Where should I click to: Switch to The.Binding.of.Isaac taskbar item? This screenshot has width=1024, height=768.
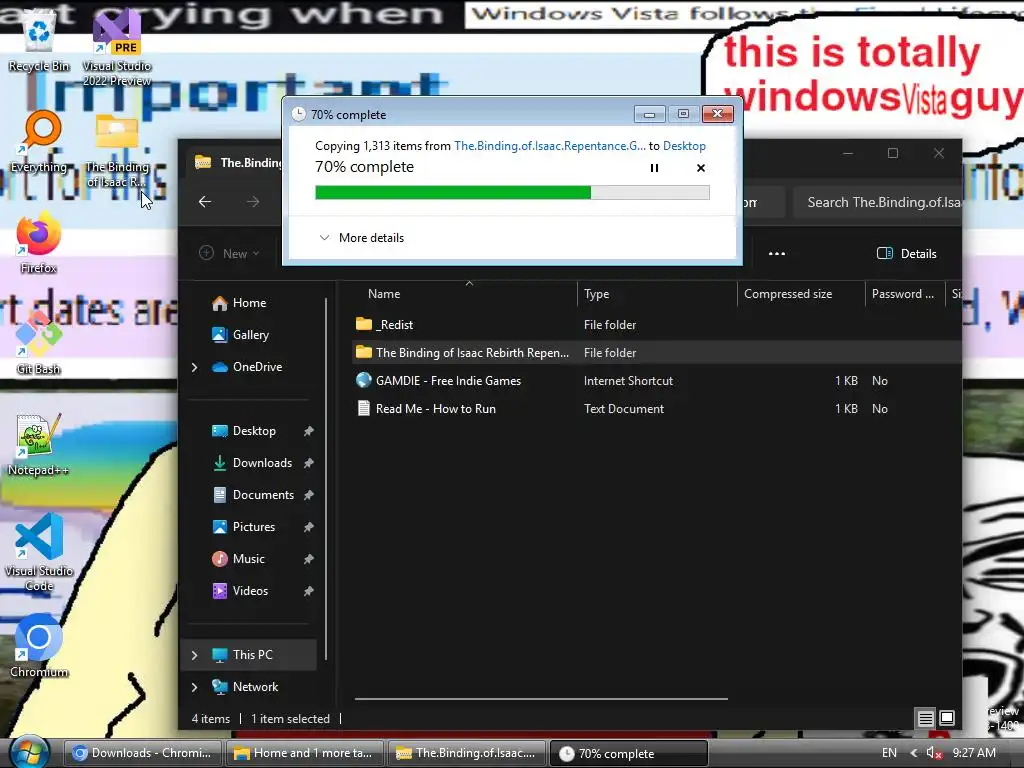[x=466, y=753]
